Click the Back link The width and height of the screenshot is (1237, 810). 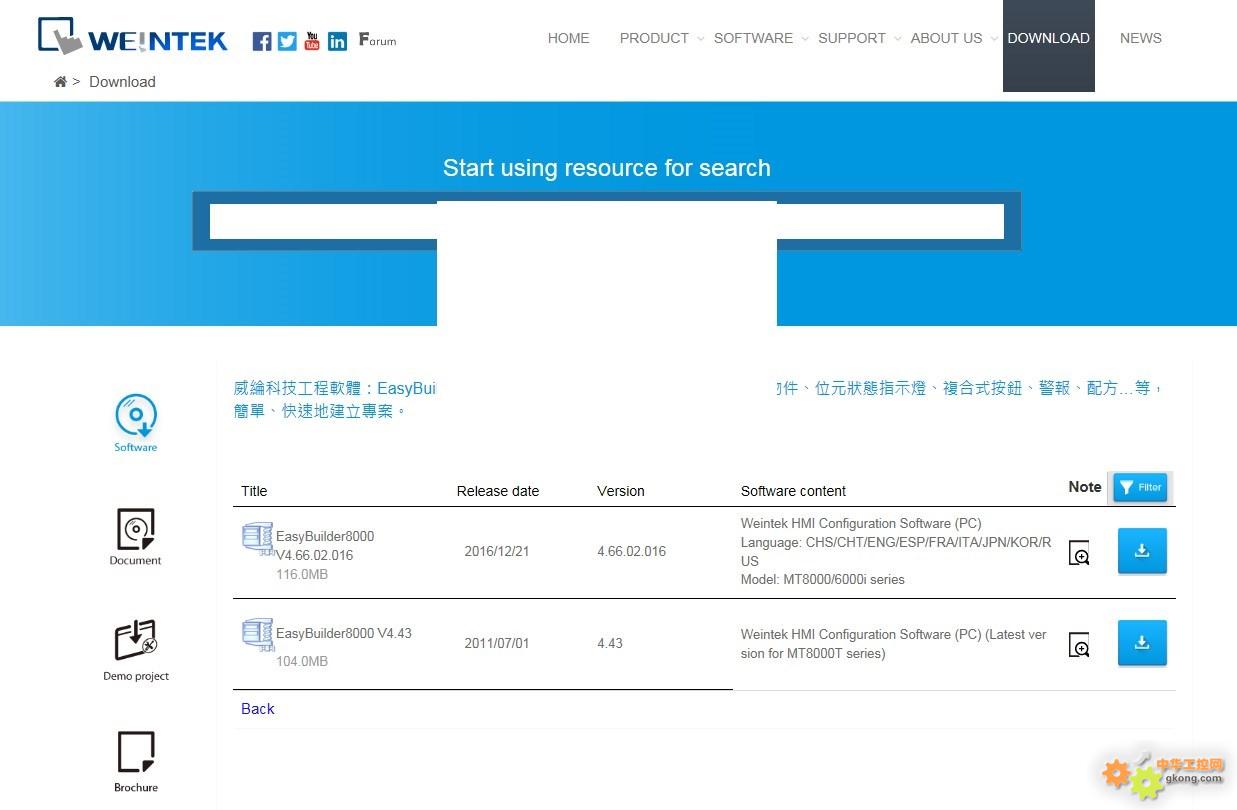[x=258, y=709]
